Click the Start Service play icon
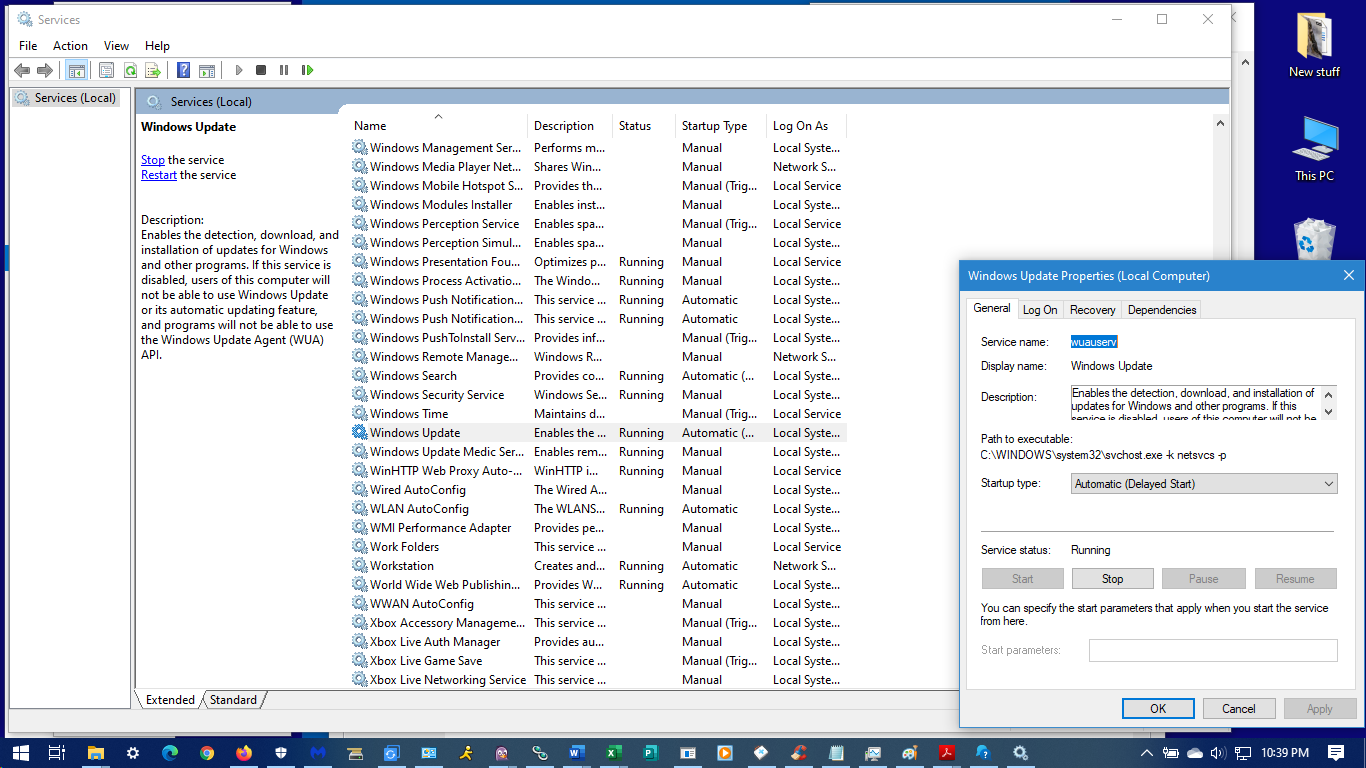Screen dimensions: 1366x768 click(238, 70)
